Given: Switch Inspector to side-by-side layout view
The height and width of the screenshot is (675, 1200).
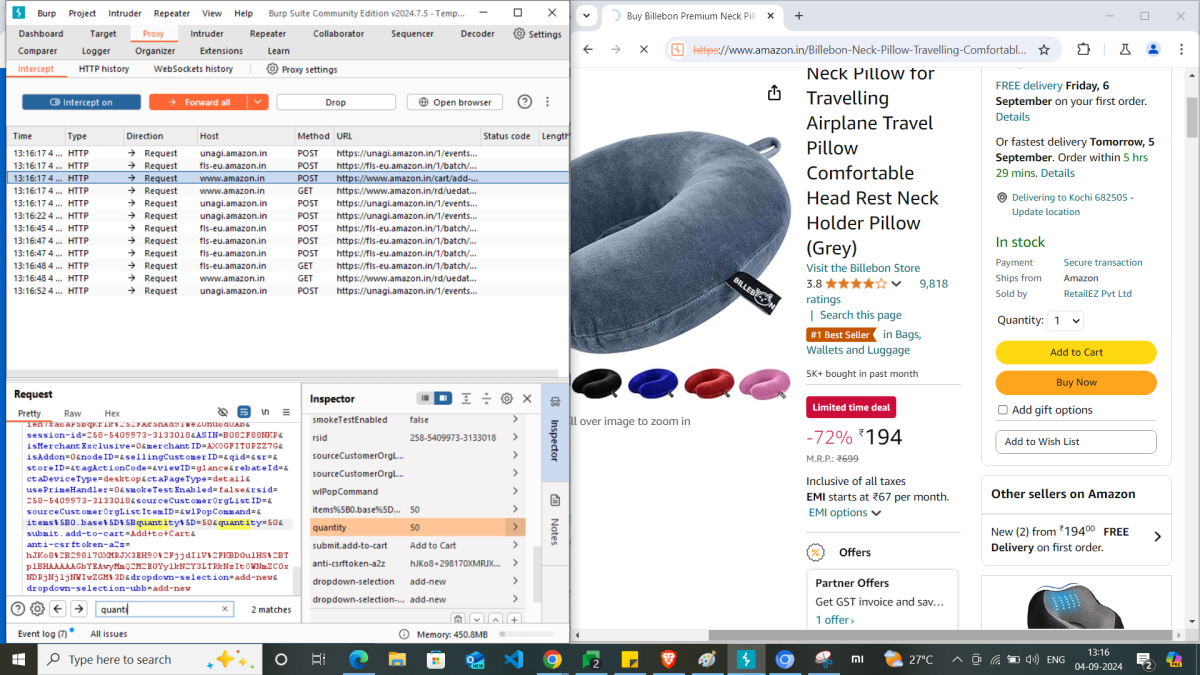Looking at the screenshot, I should (x=443, y=398).
